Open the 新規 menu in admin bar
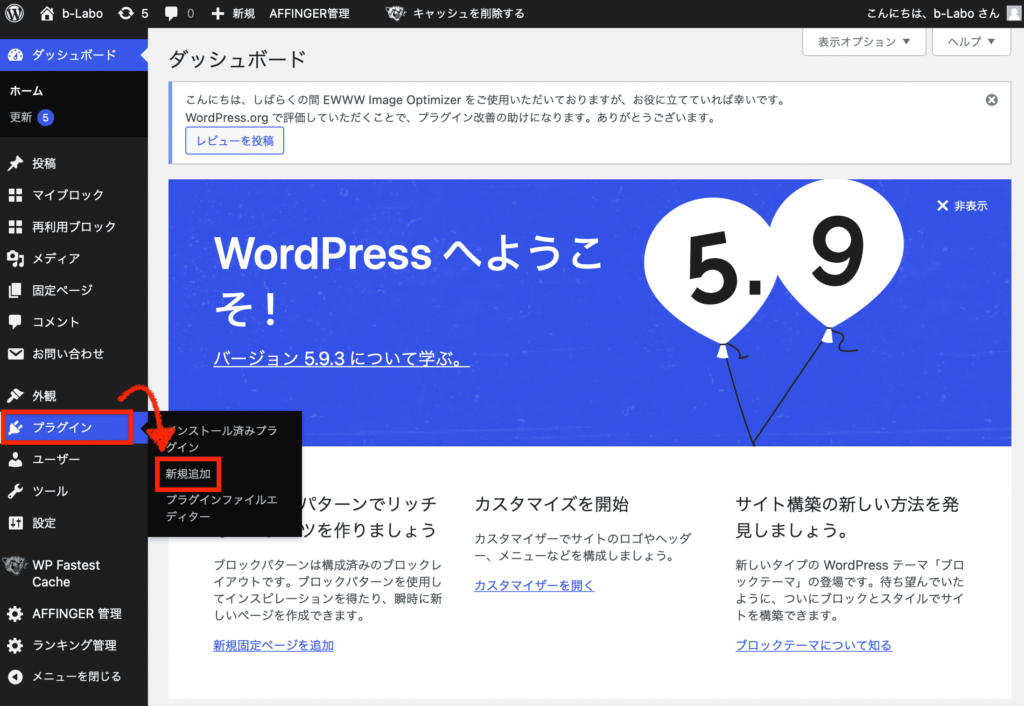This screenshot has height=706, width=1024. tap(233, 13)
